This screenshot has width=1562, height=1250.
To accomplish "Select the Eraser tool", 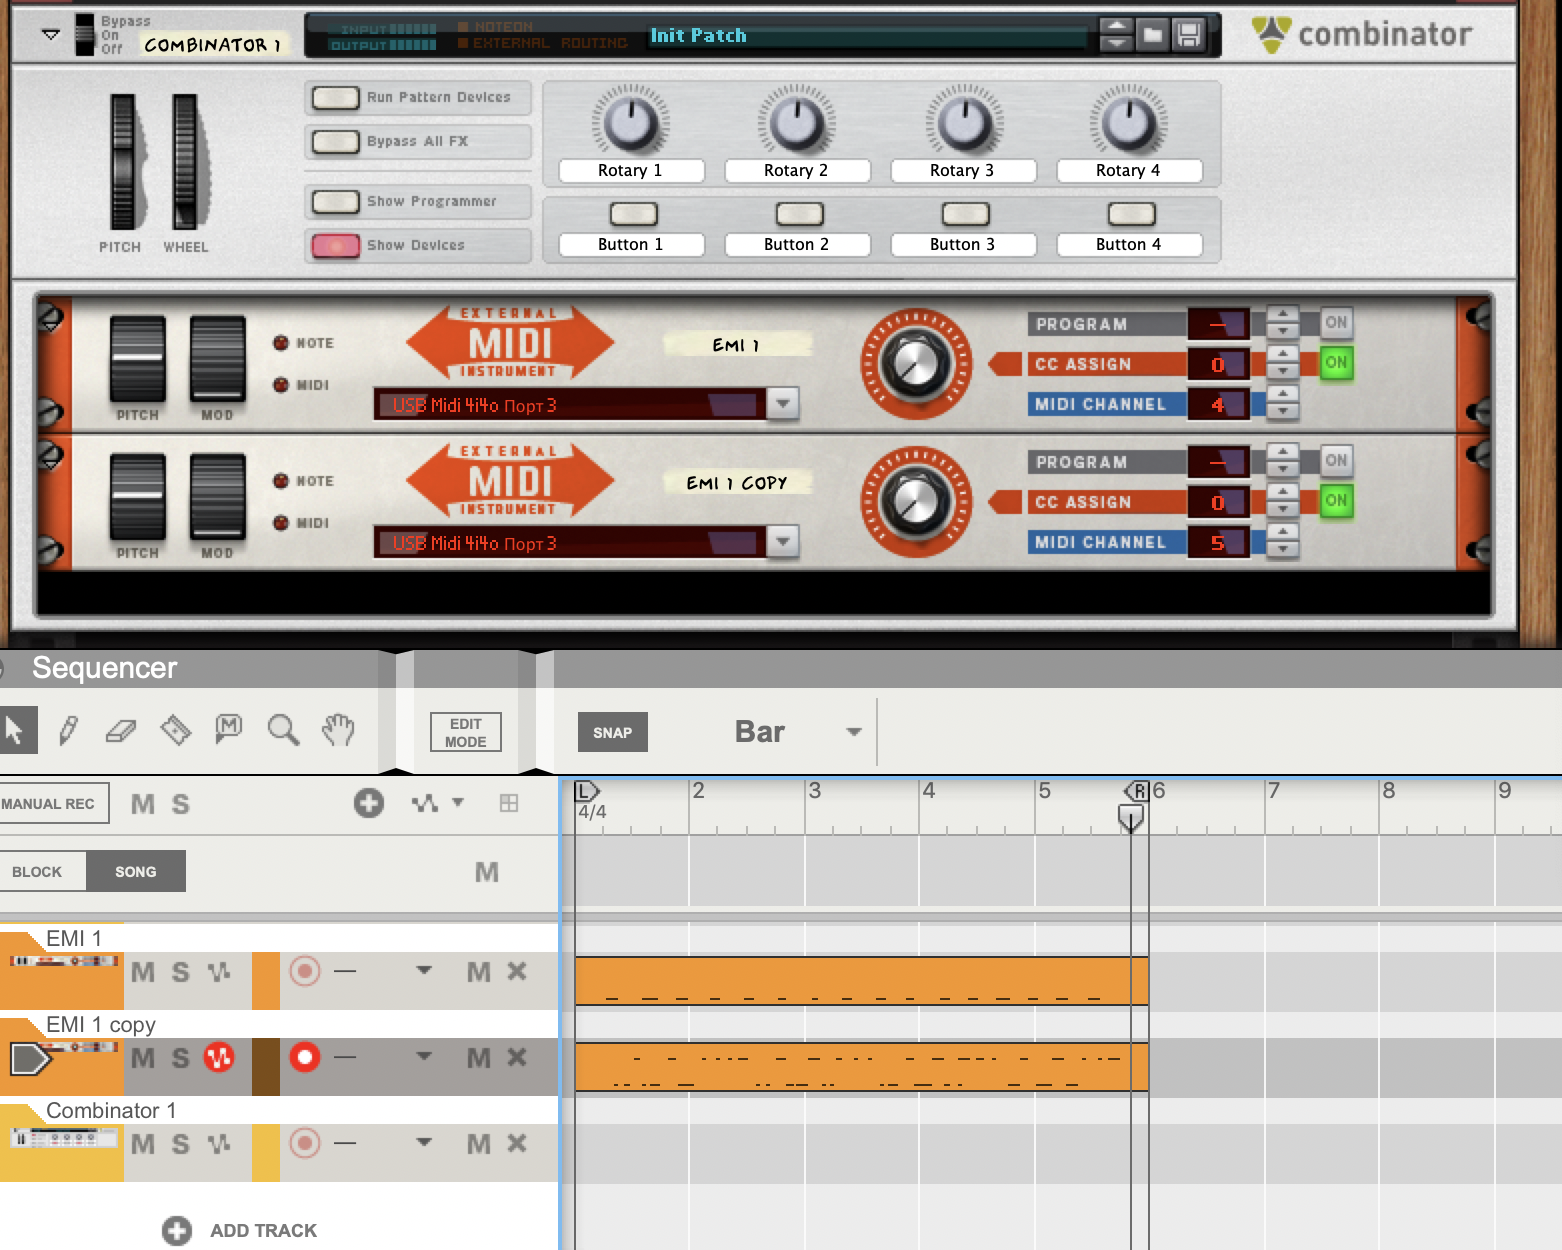I will (121, 731).
